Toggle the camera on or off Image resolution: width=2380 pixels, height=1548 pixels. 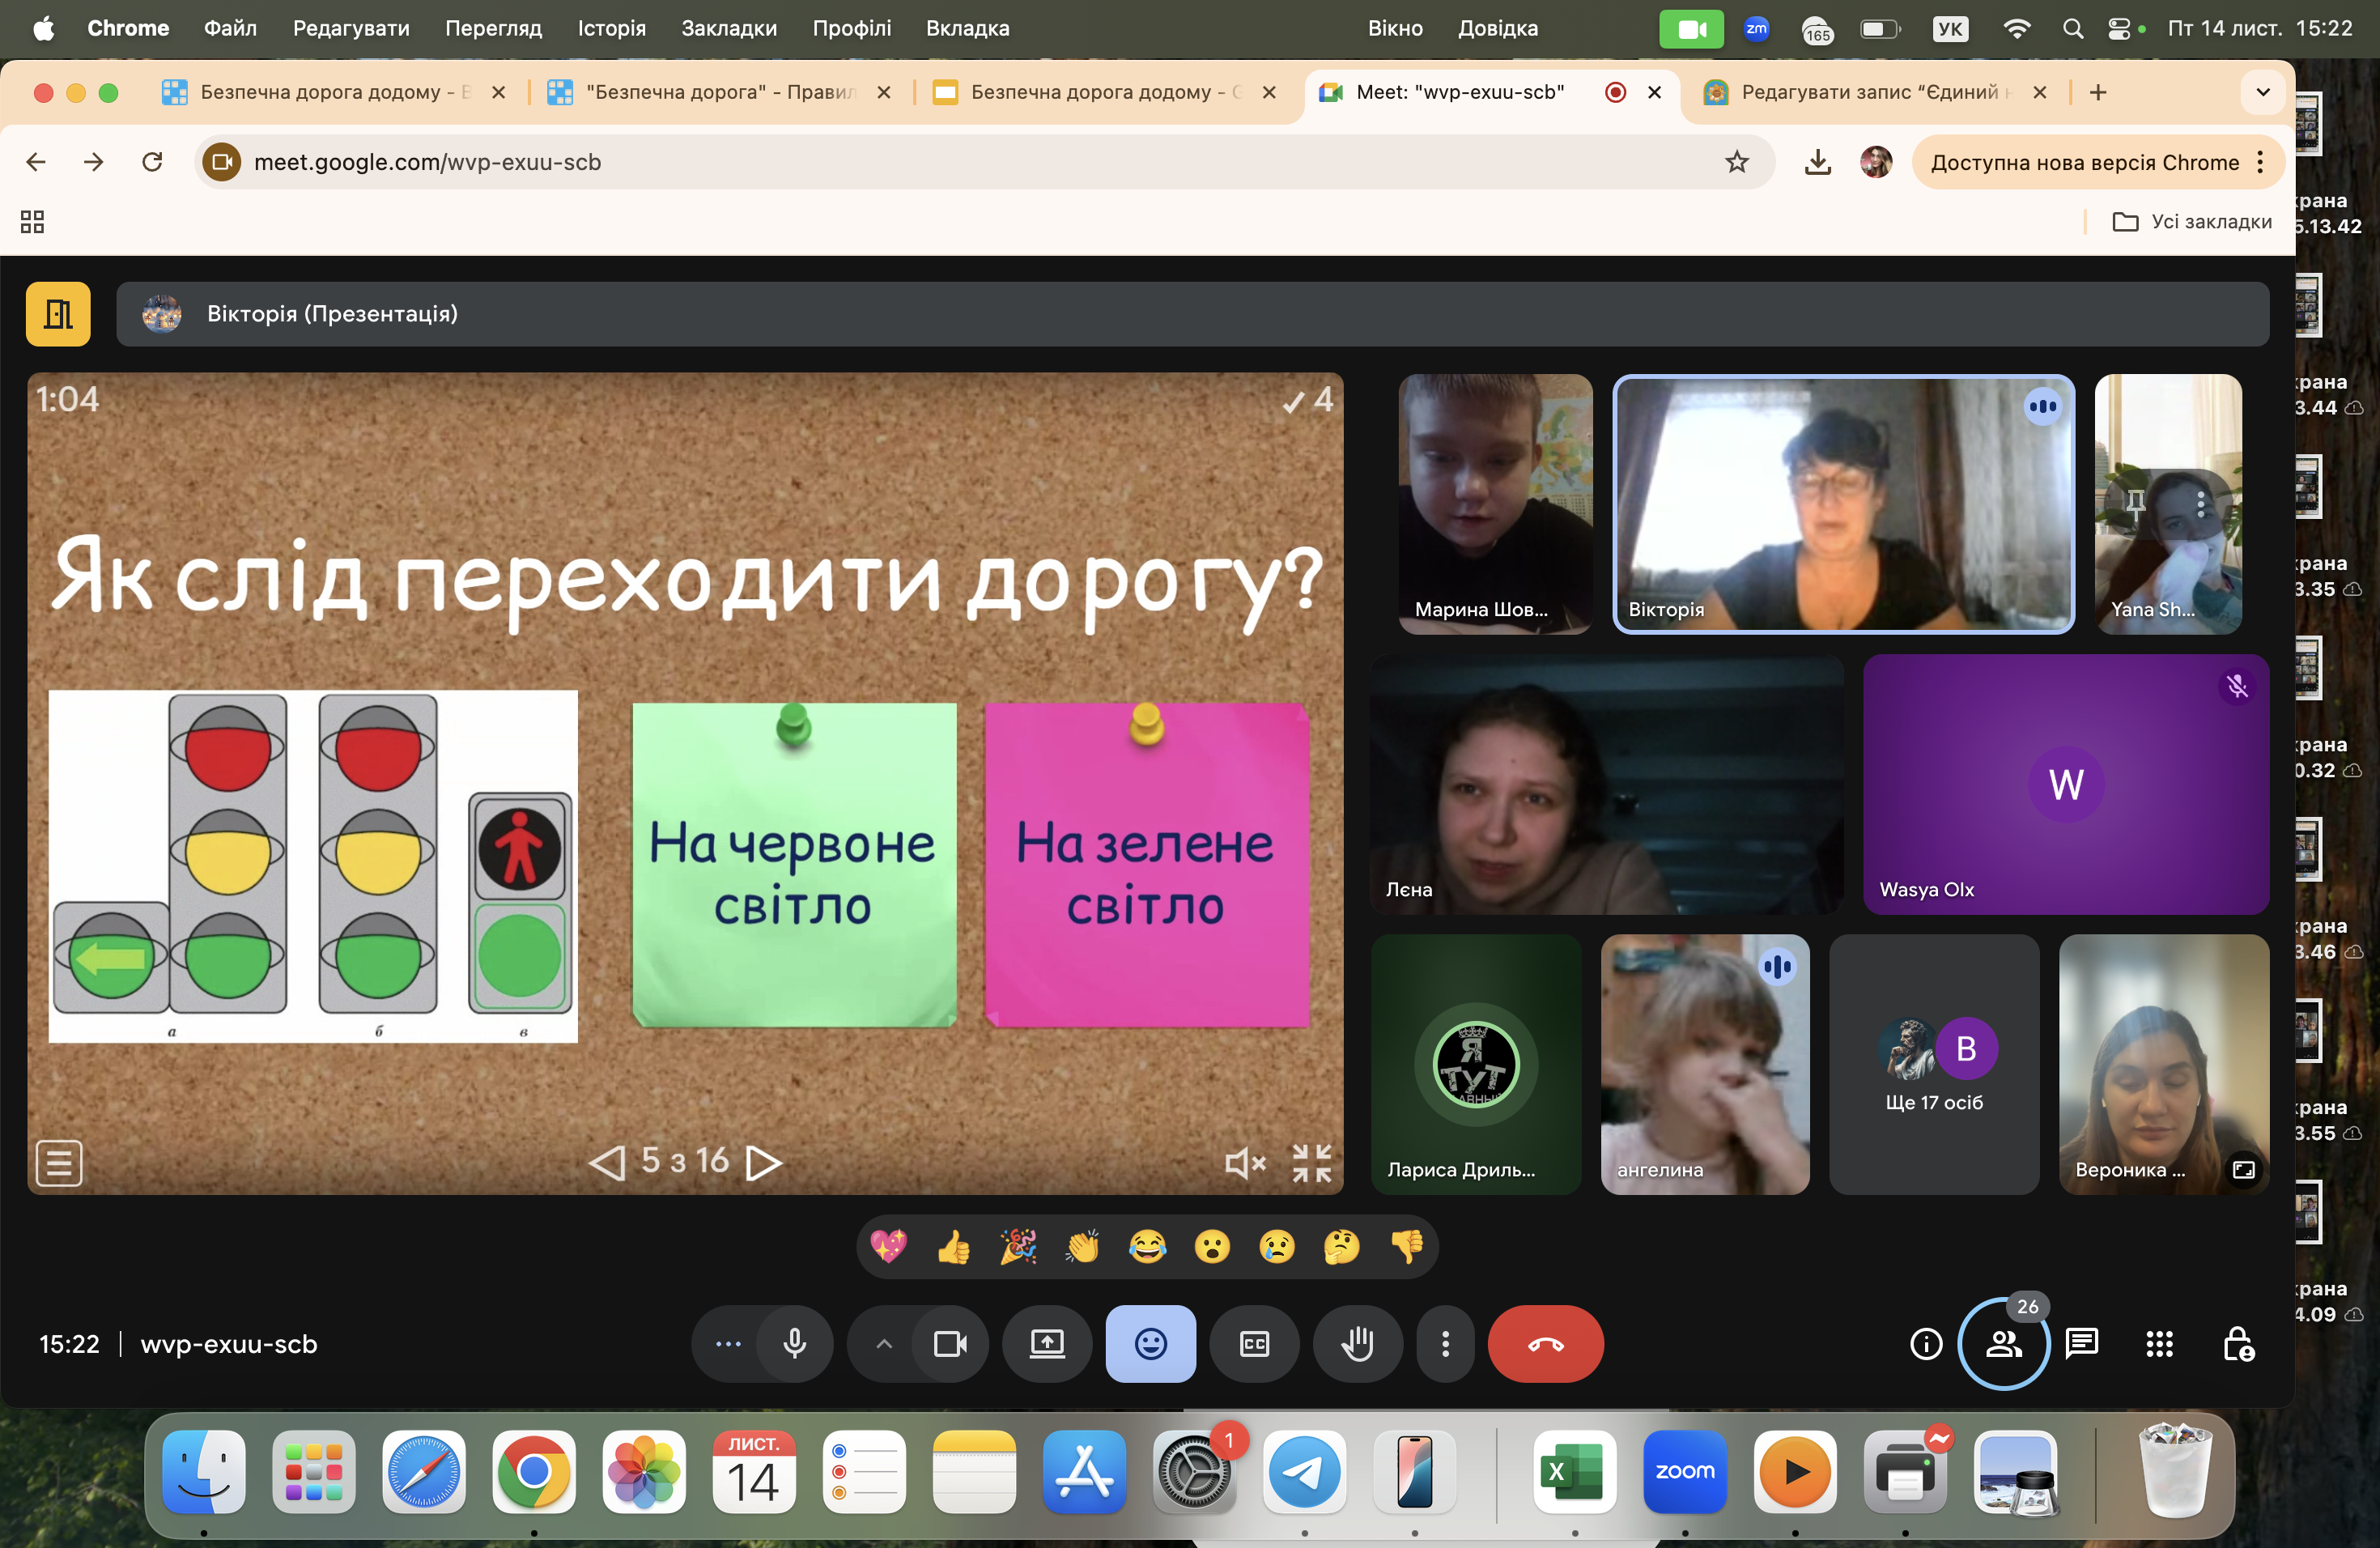949,1343
